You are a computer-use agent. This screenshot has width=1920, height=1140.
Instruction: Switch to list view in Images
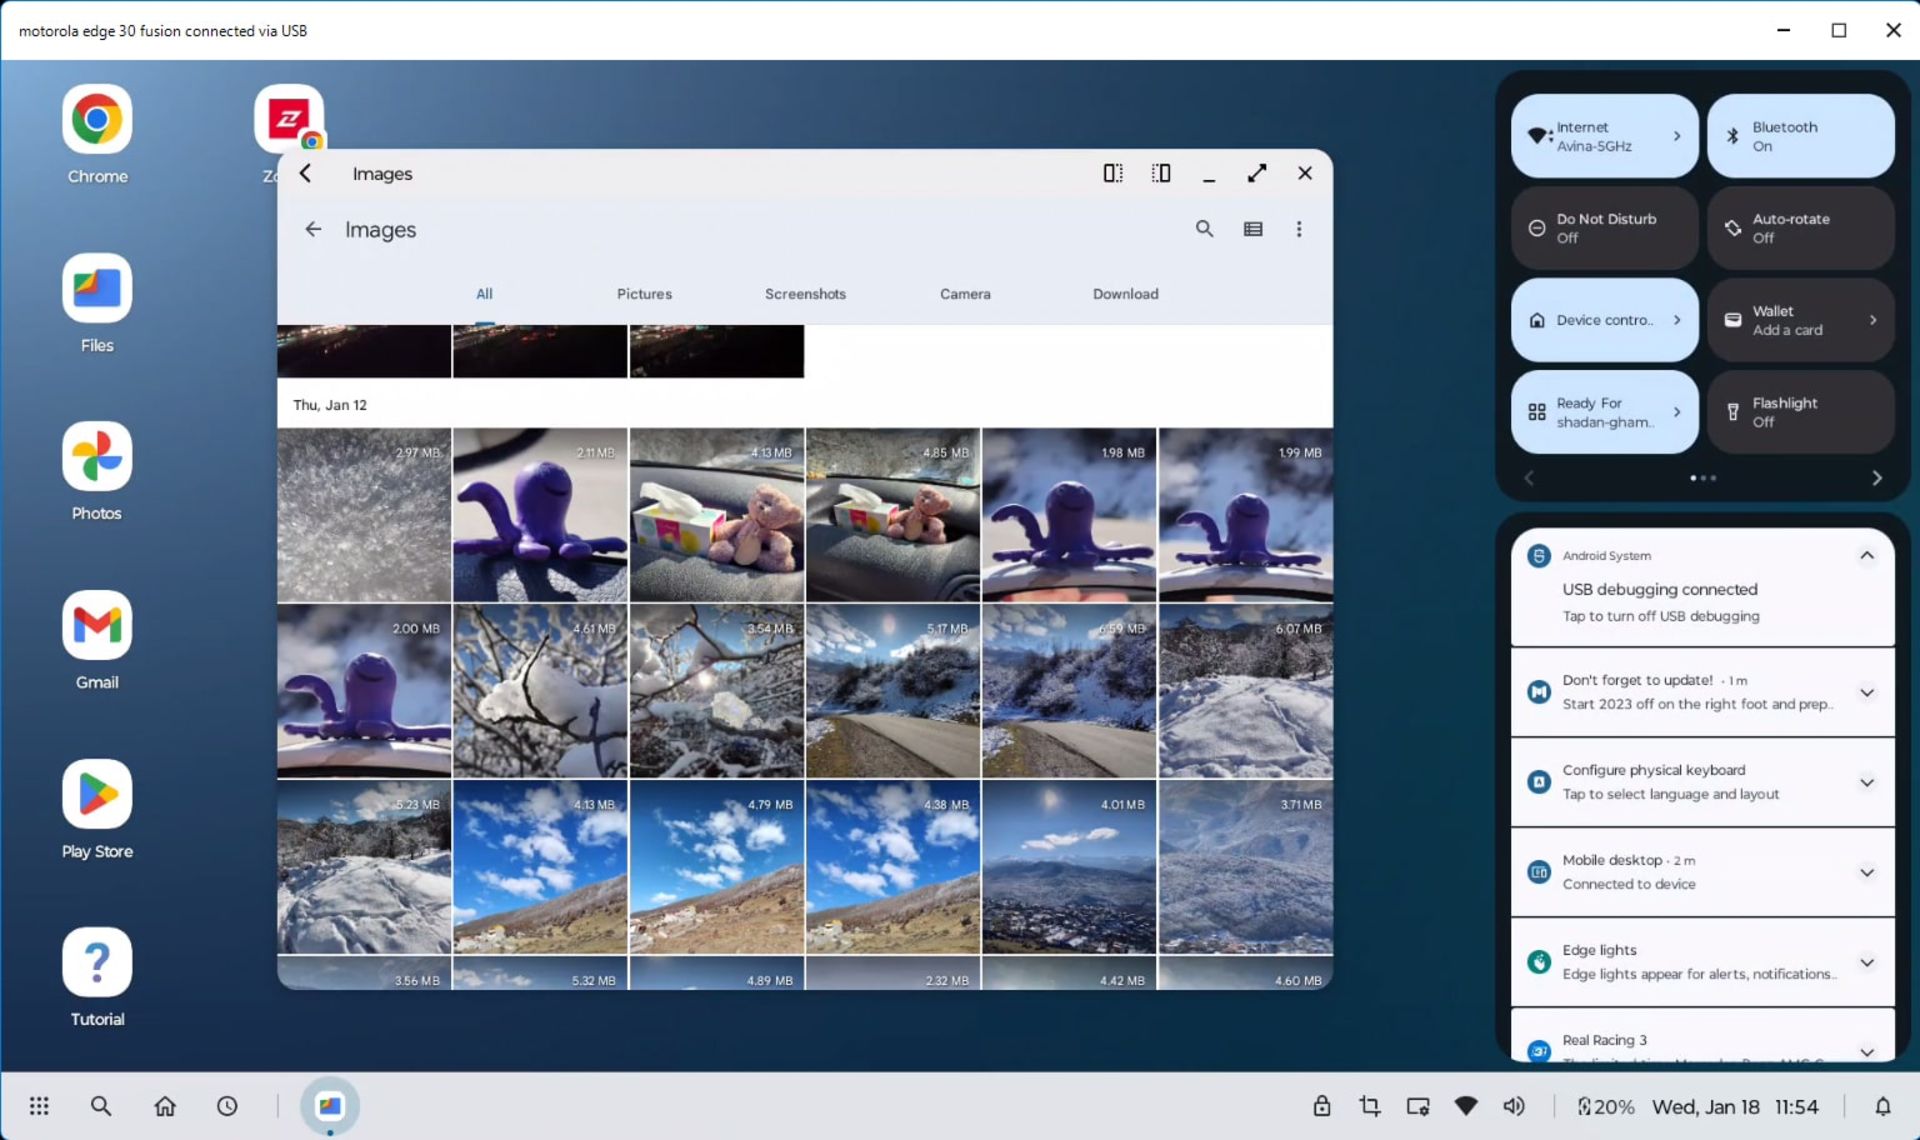[x=1252, y=229]
